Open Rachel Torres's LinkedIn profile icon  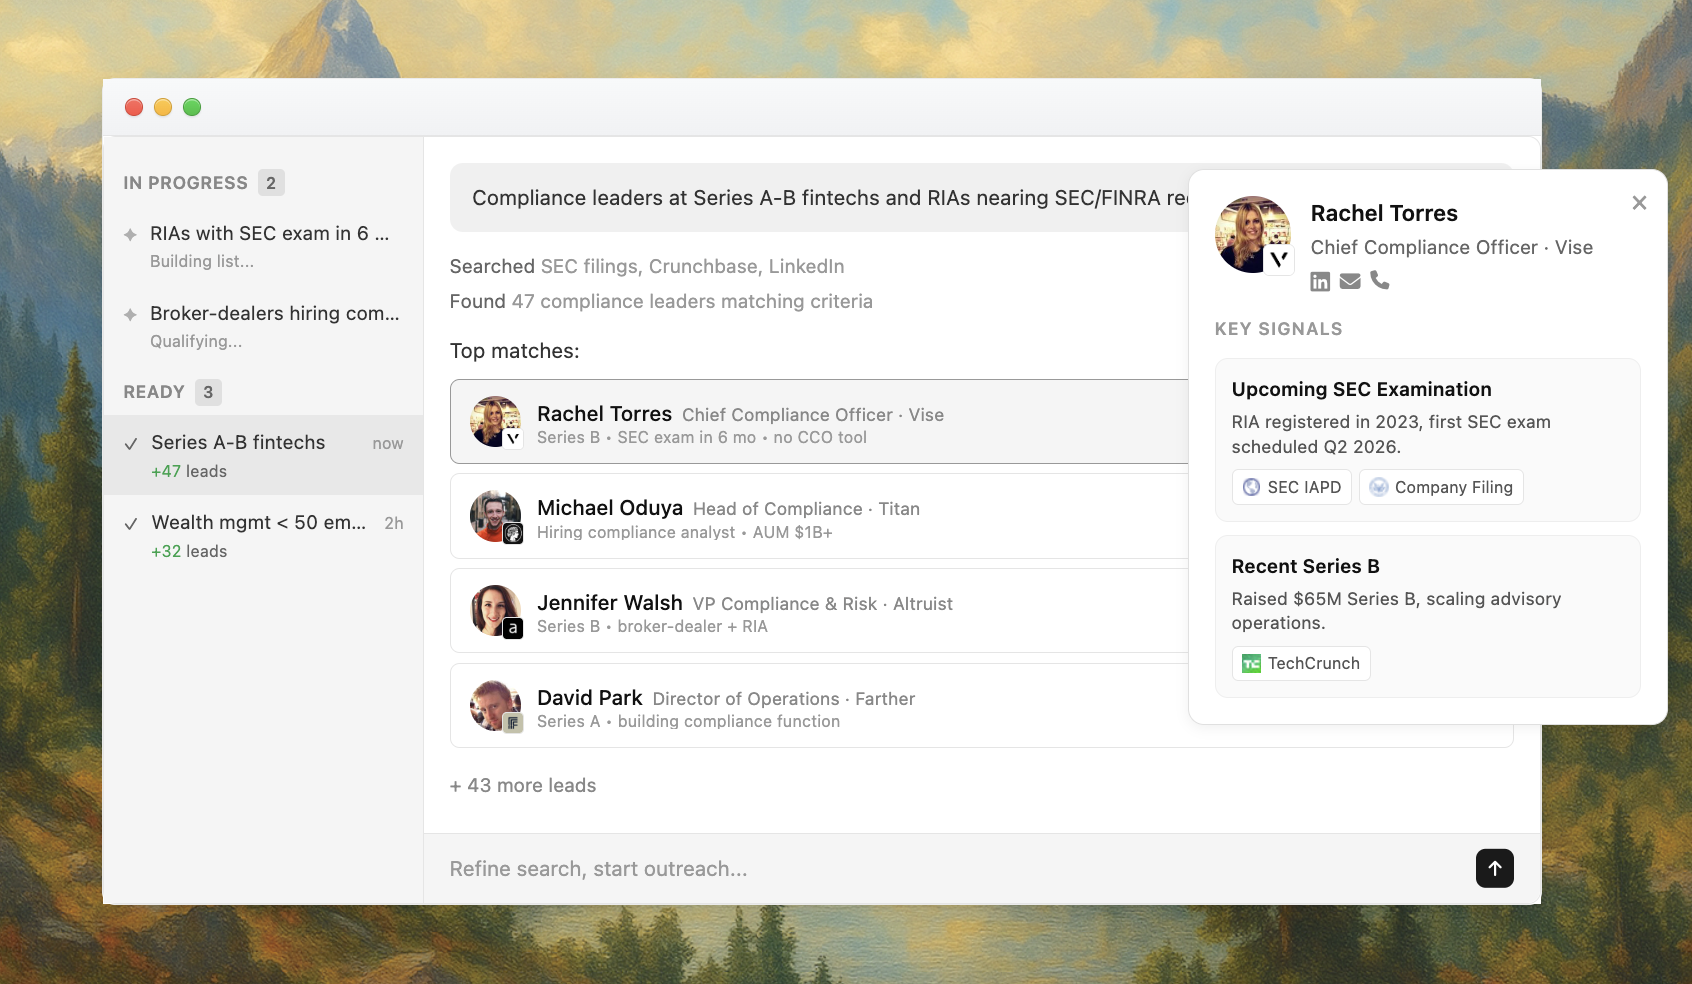pyautogui.click(x=1320, y=282)
